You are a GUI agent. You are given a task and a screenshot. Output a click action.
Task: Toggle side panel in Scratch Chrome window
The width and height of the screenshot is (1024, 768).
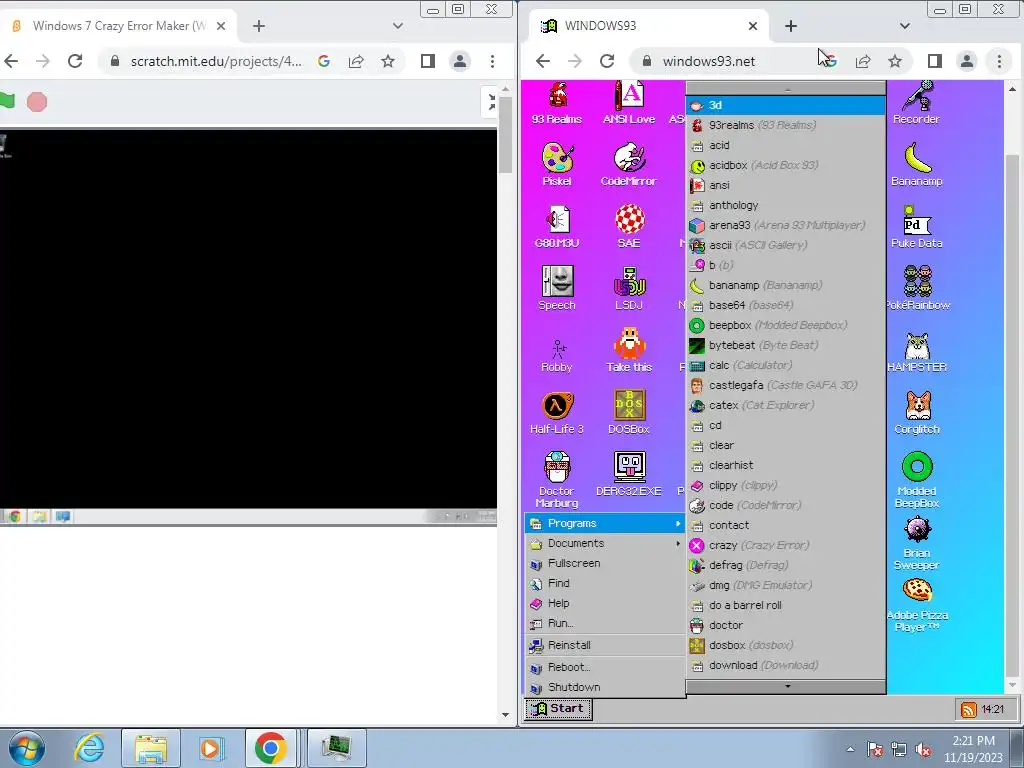tap(428, 61)
